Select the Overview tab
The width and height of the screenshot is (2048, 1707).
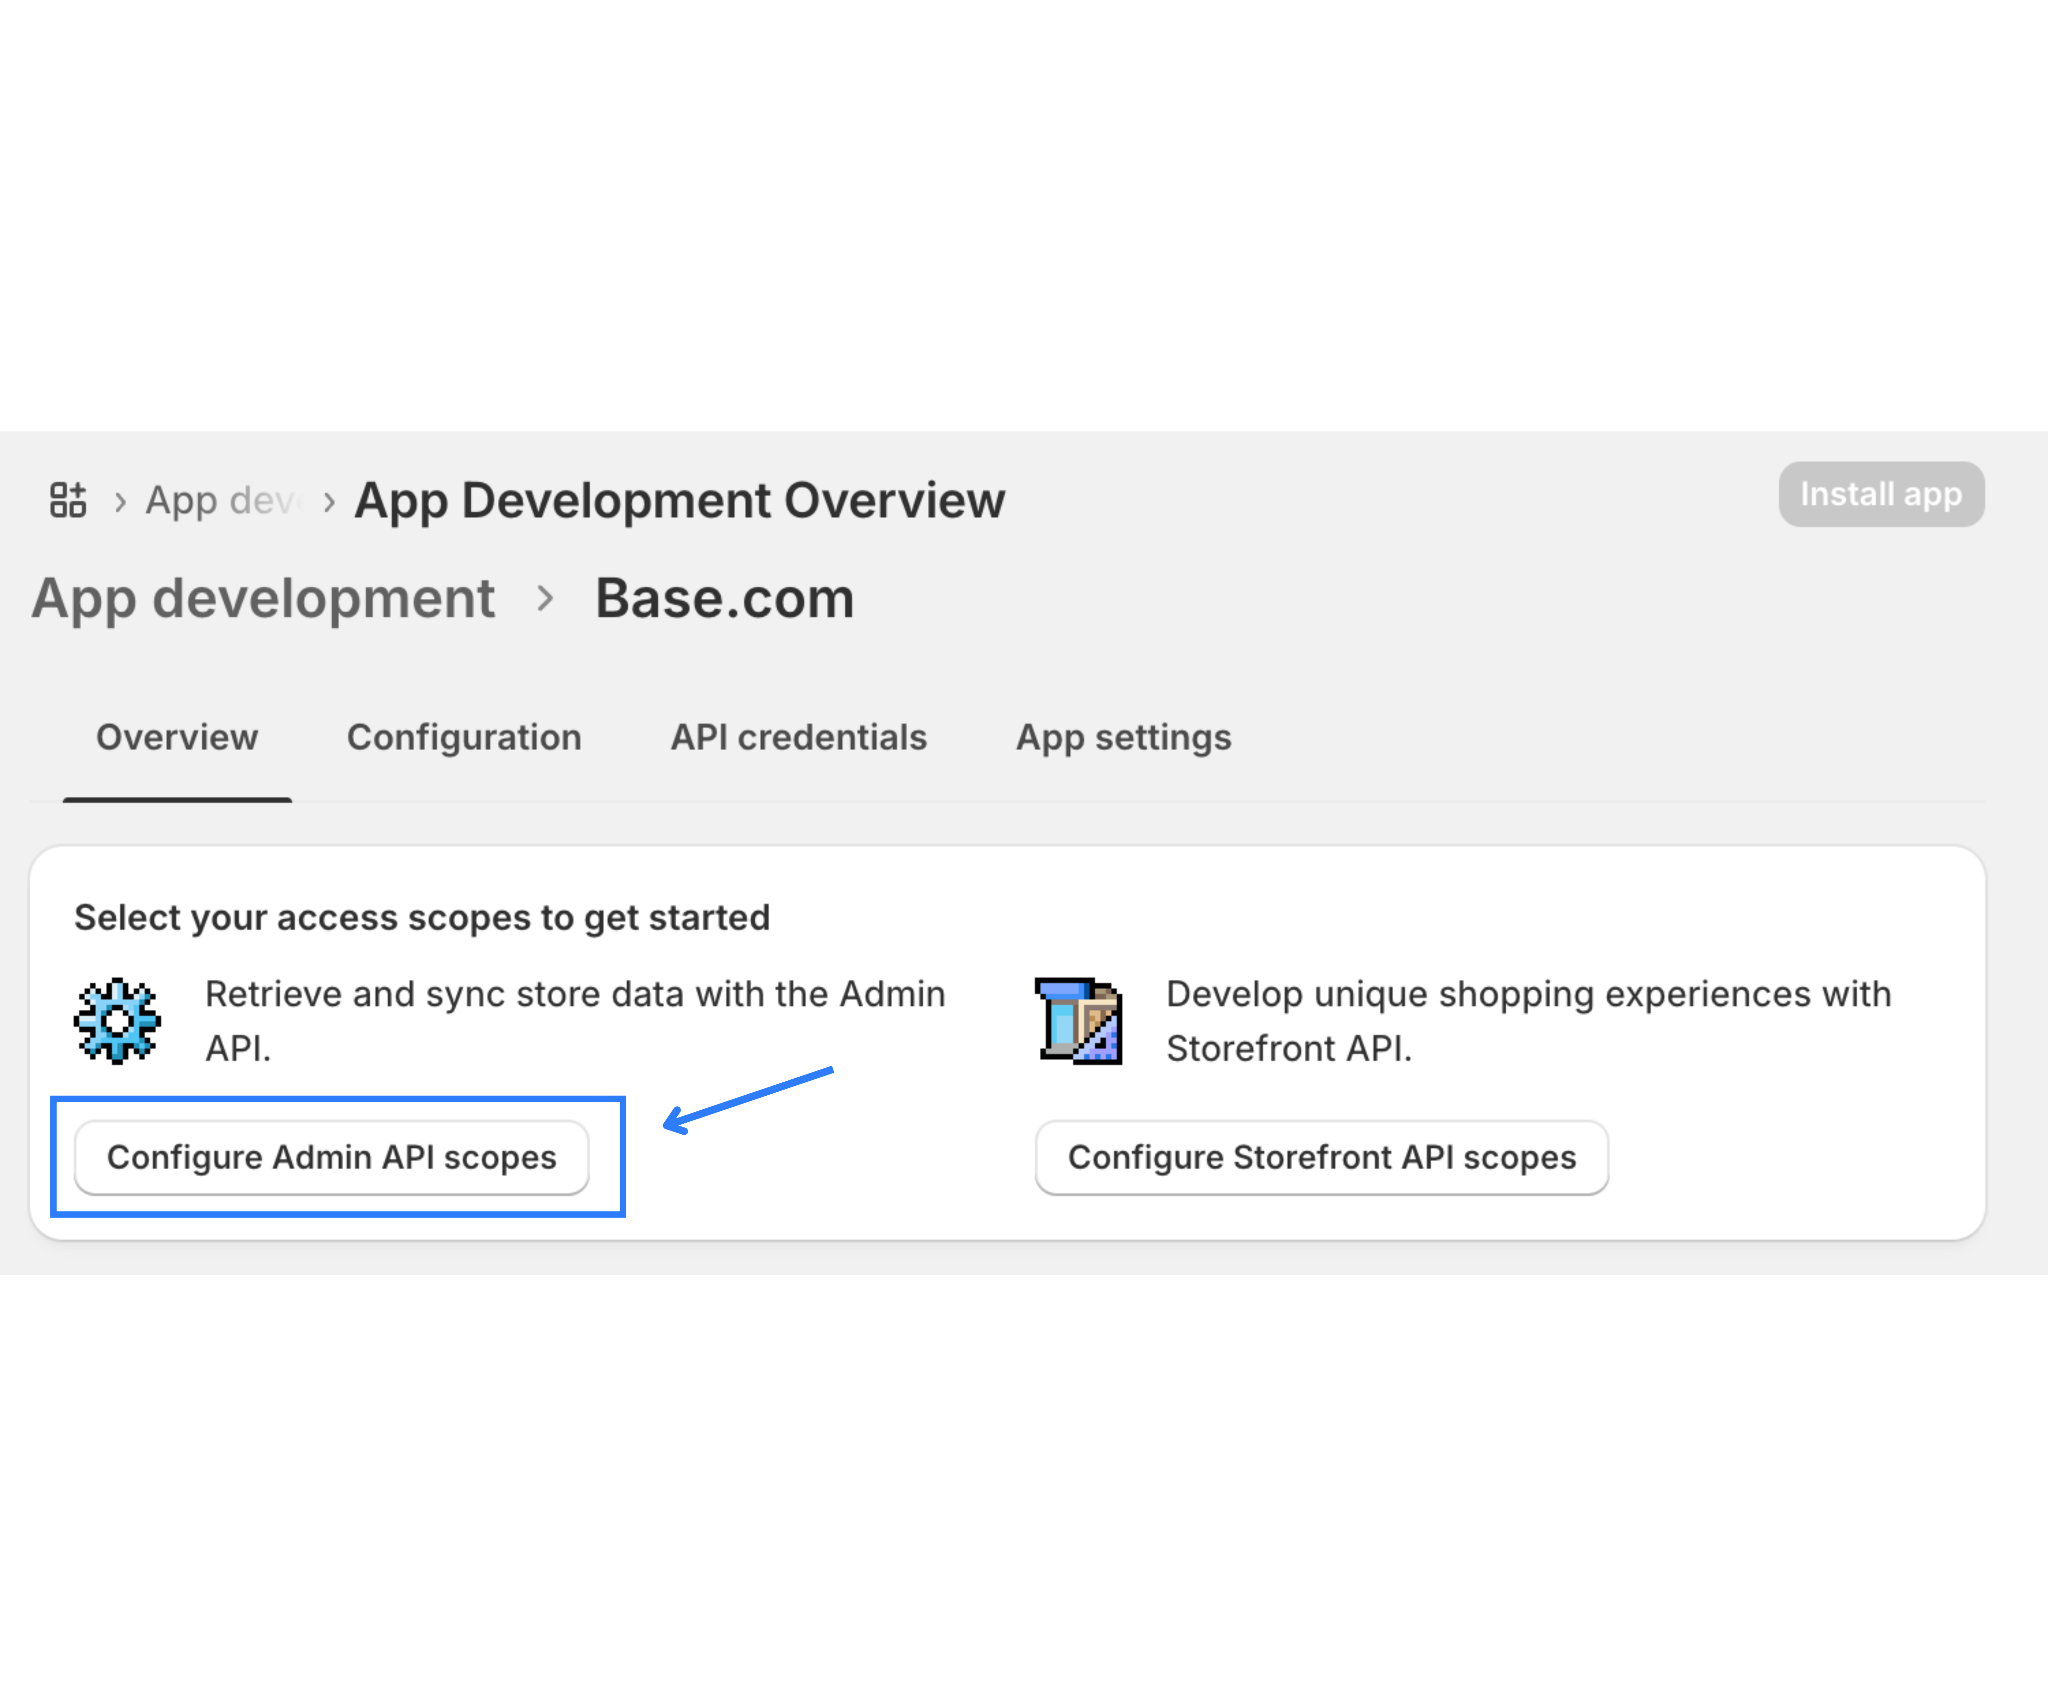pos(177,737)
